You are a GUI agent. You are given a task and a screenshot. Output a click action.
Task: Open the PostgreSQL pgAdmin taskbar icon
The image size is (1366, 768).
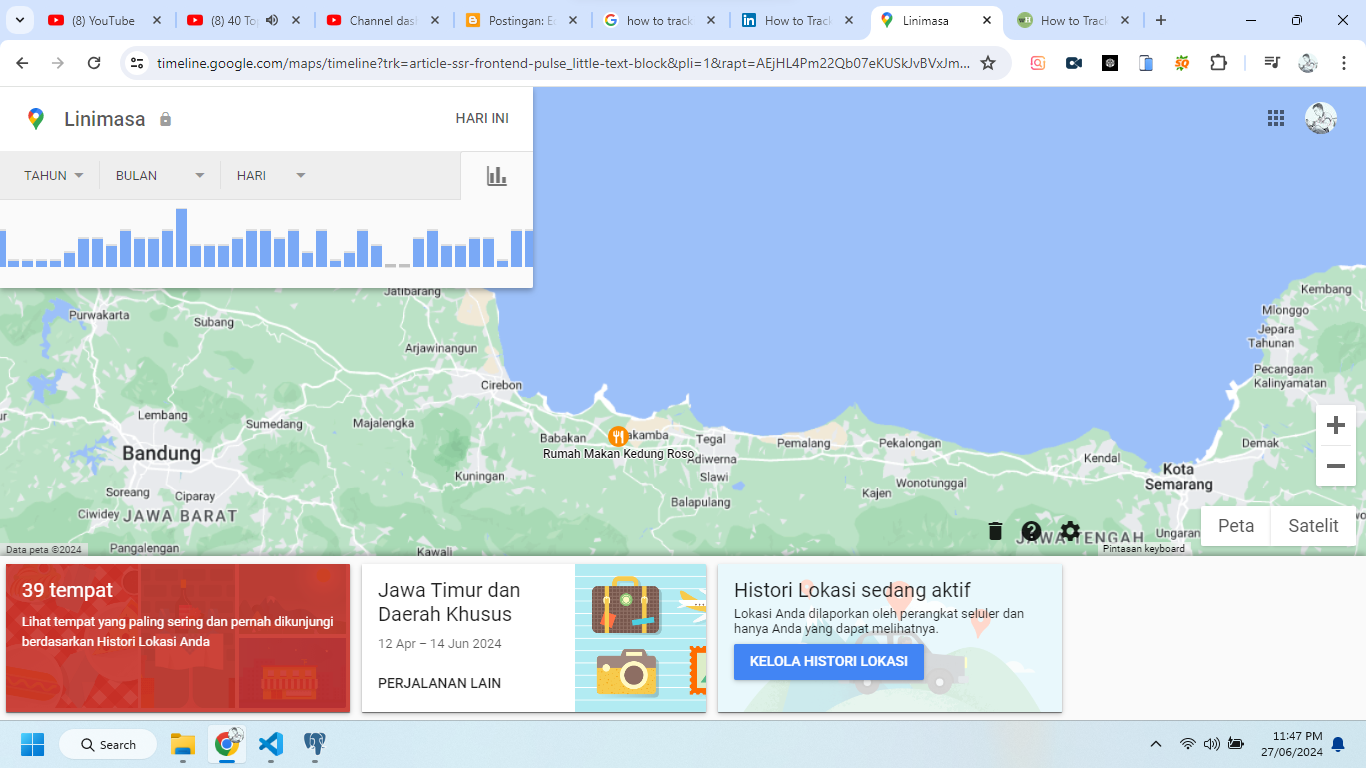tap(315, 745)
